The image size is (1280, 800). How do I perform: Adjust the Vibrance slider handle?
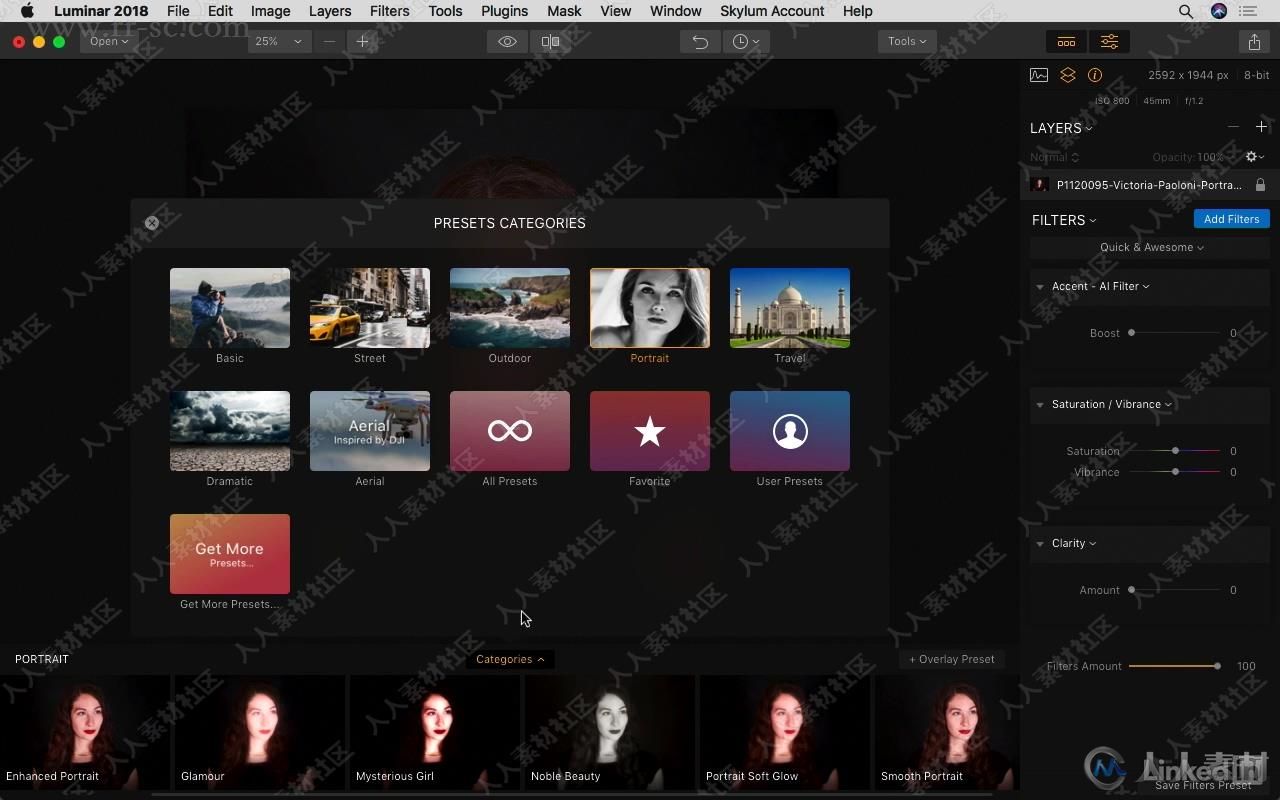[1175, 472]
